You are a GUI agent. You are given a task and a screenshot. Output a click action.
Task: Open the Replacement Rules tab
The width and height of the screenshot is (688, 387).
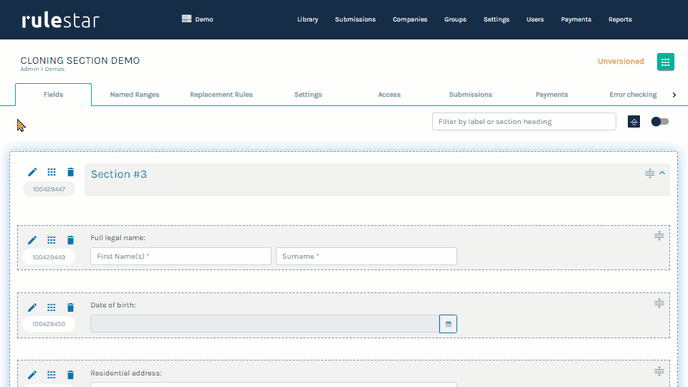tap(221, 94)
